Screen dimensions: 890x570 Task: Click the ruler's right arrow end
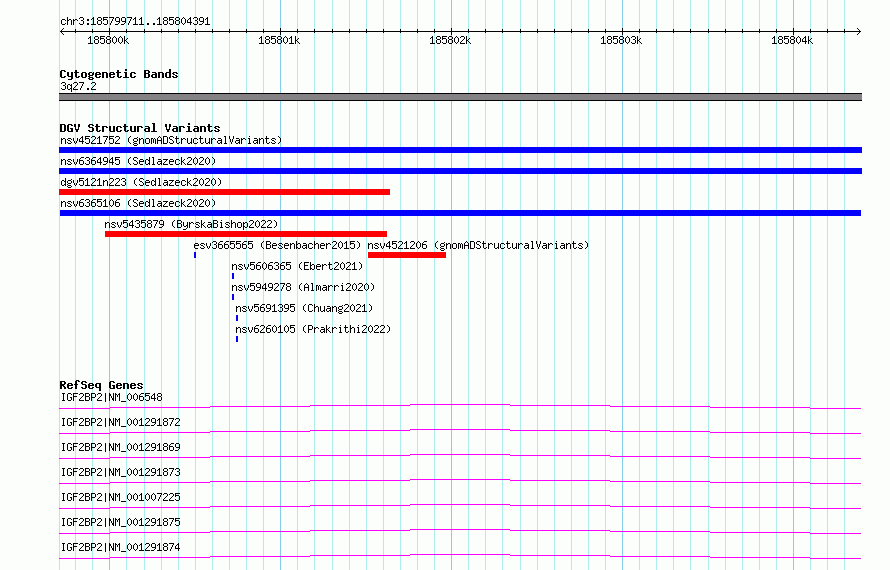pos(859,31)
